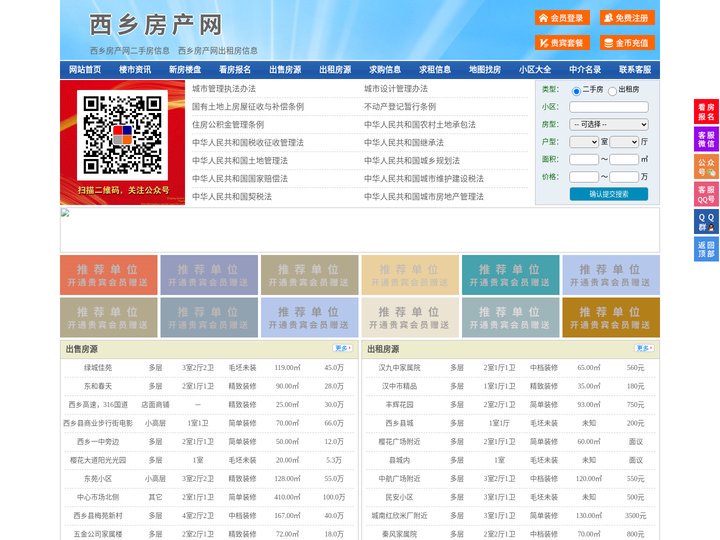Open the 金币充值 coin recharge button

(x=627, y=43)
